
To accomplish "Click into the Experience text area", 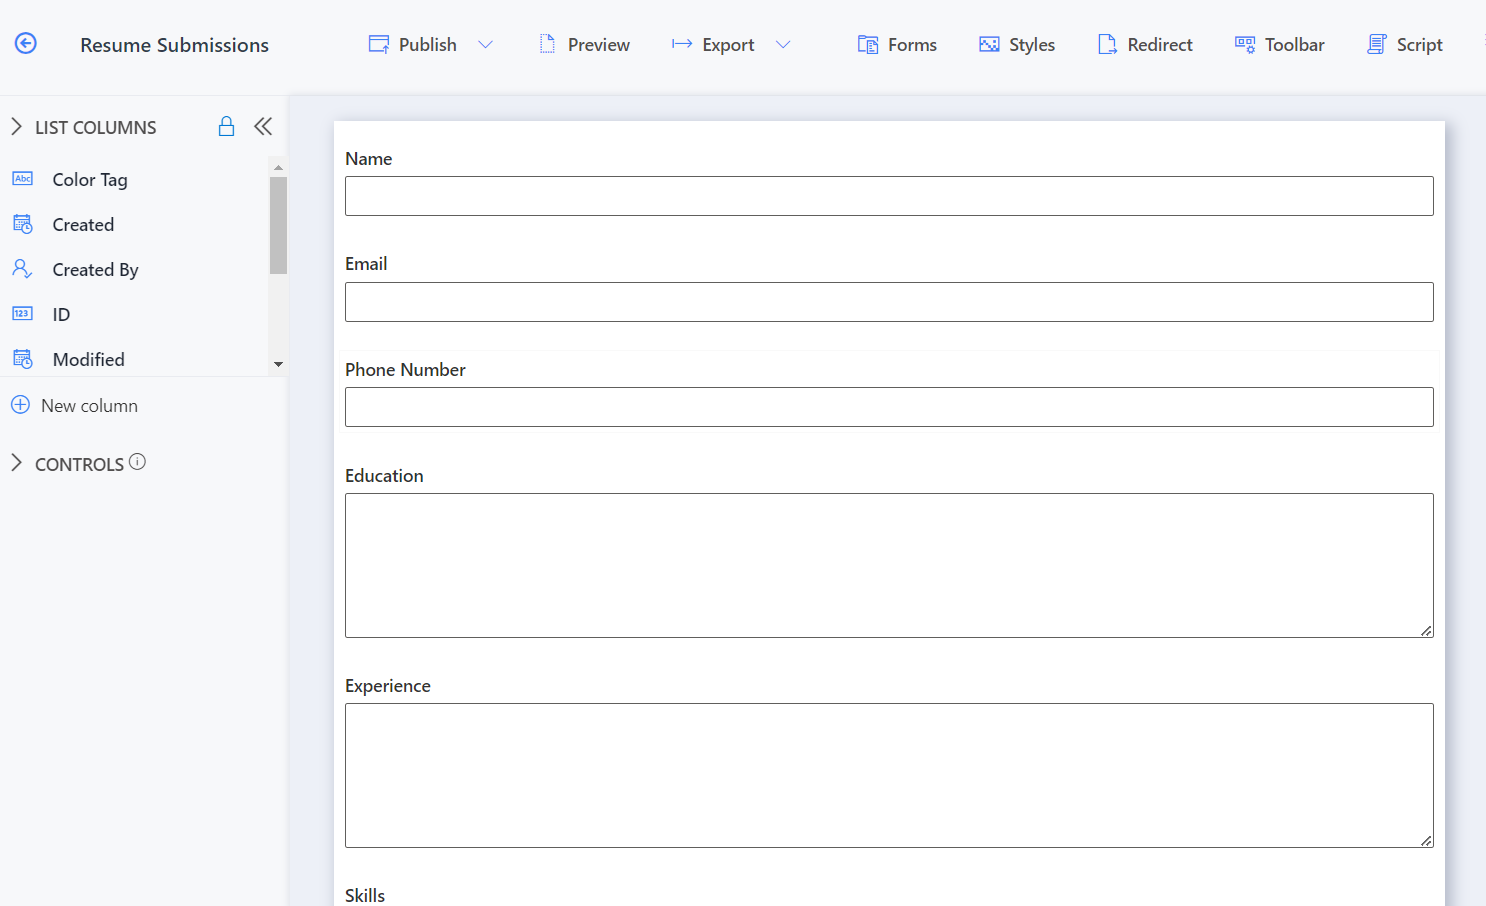I will click(889, 775).
